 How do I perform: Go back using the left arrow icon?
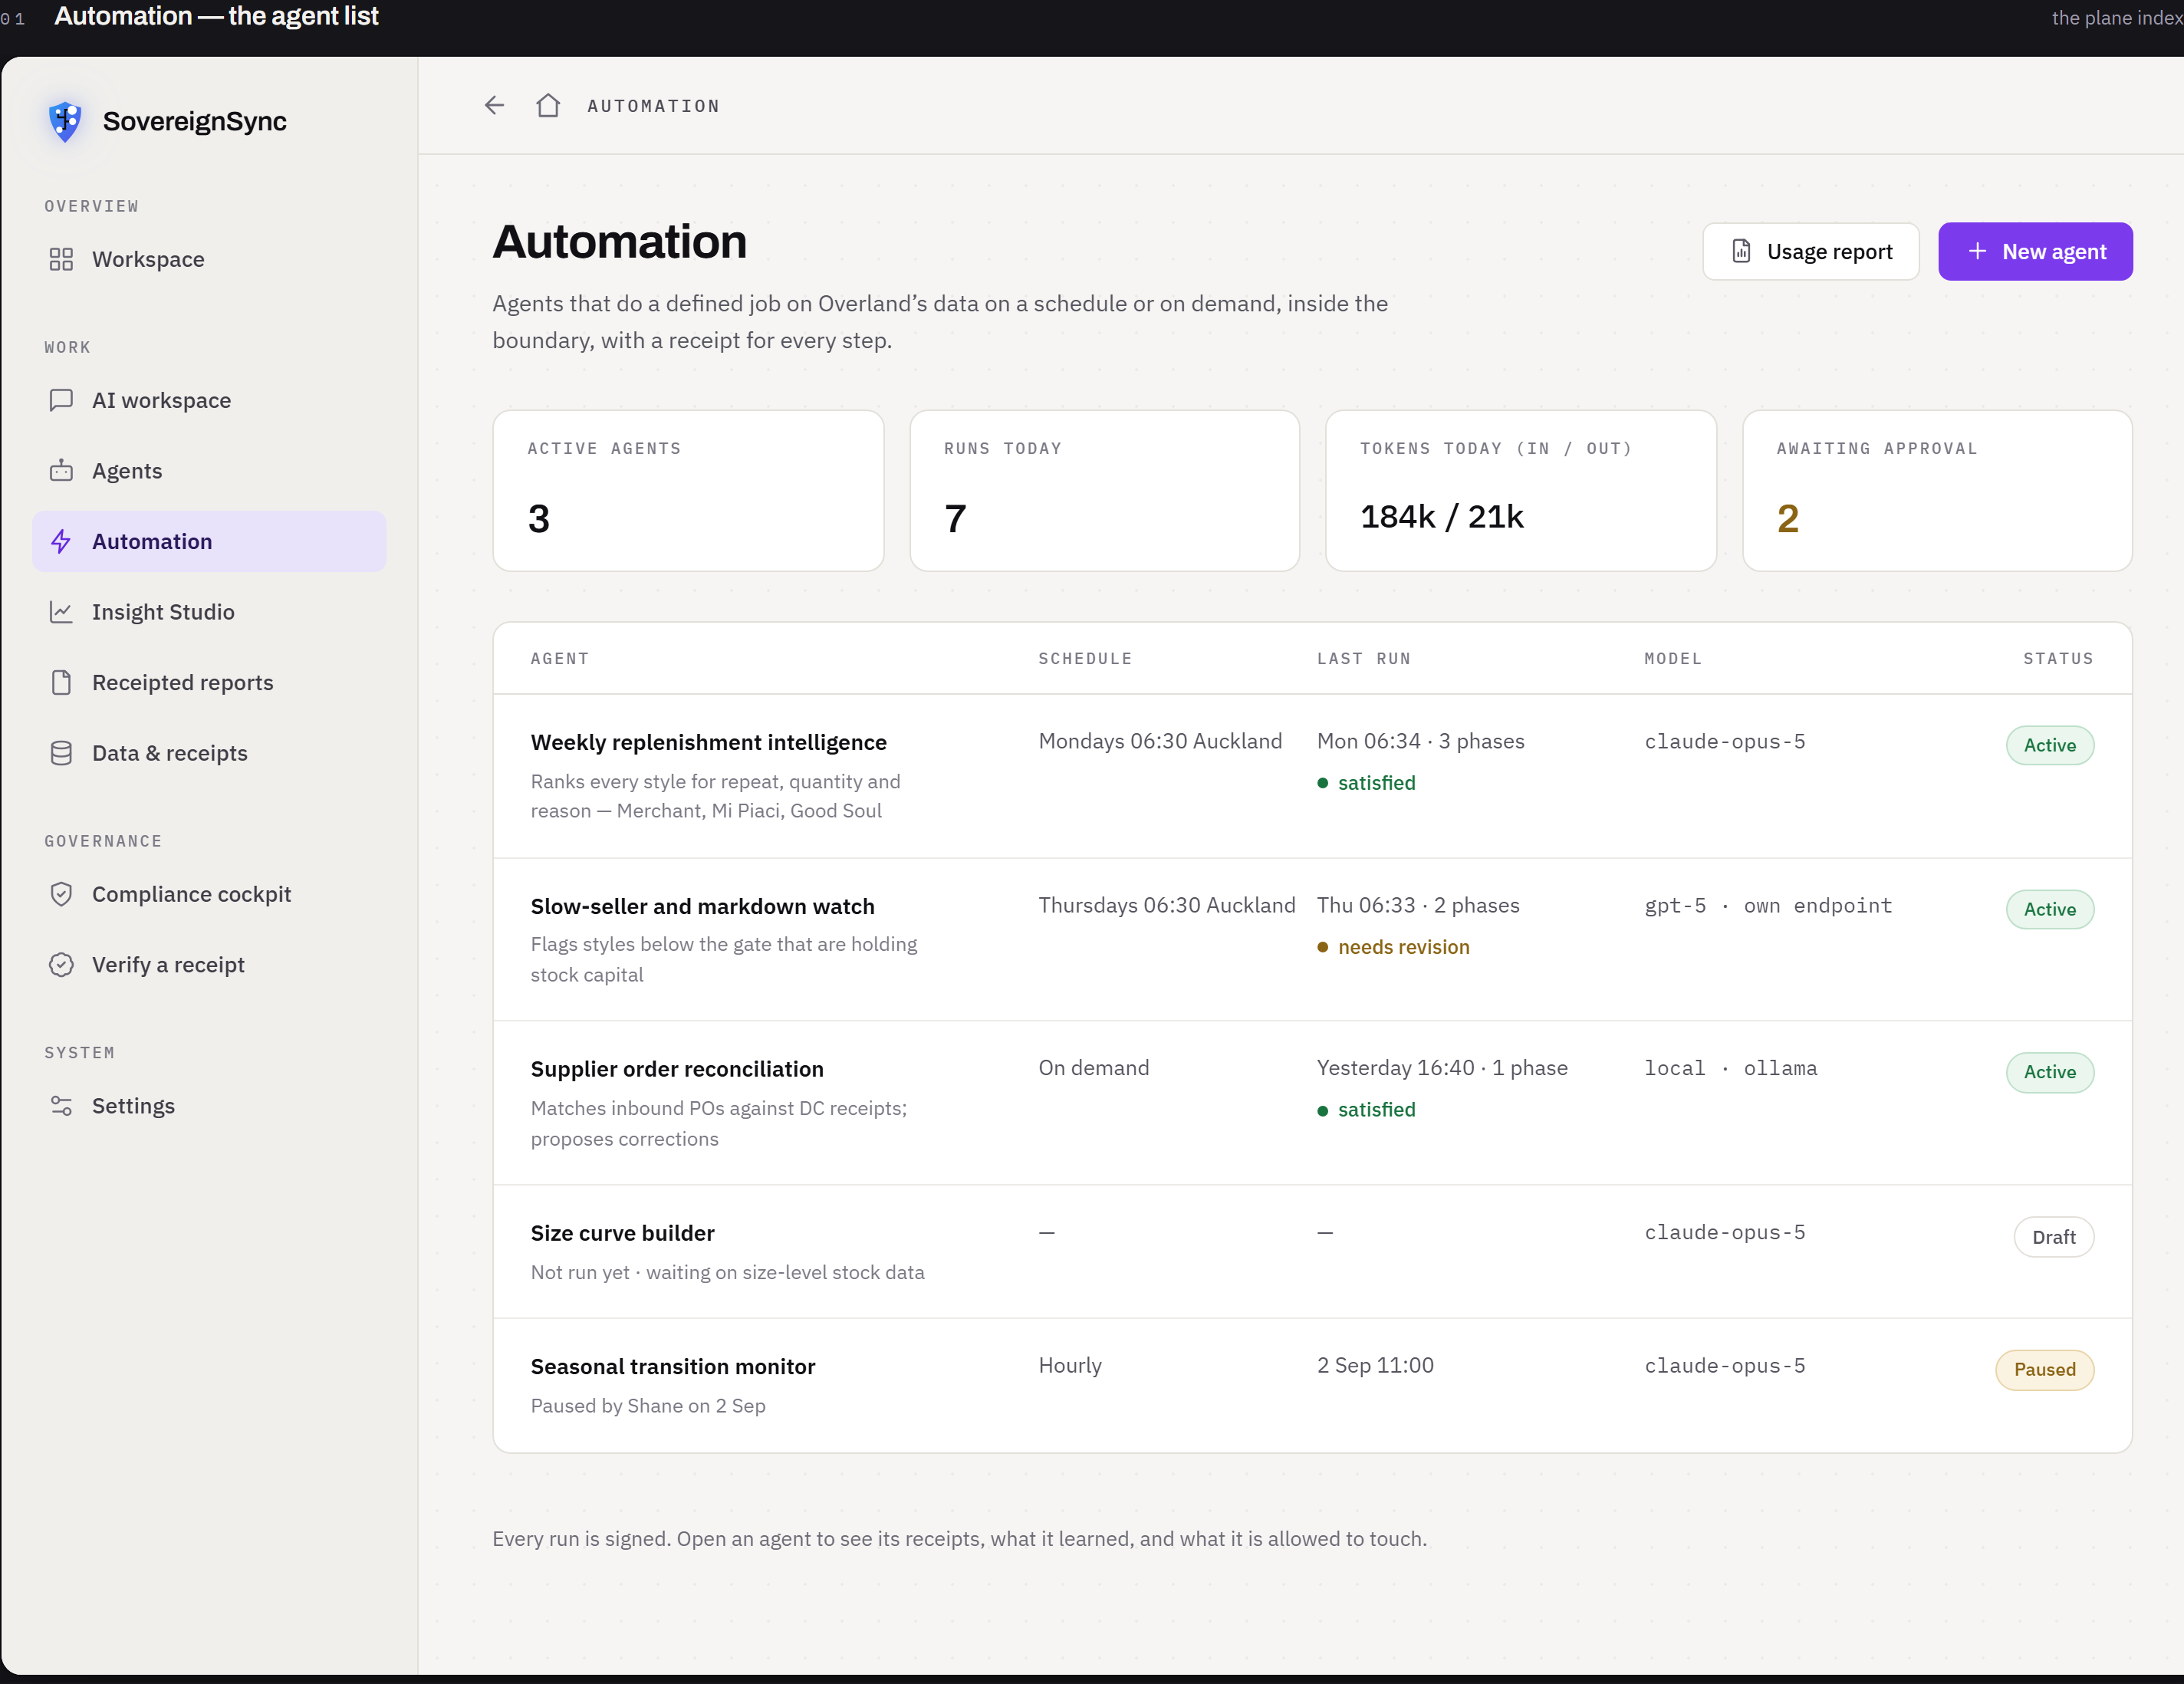pos(494,105)
